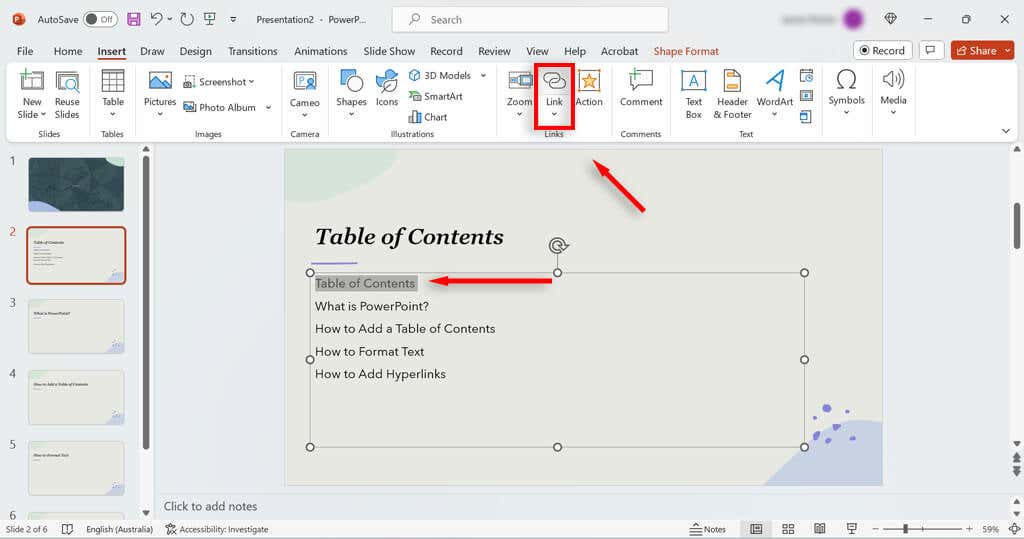Viewport: 1024px width, 539px height.
Task: Open the Action button tool
Action: pyautogui.click(x=589, y=89)
